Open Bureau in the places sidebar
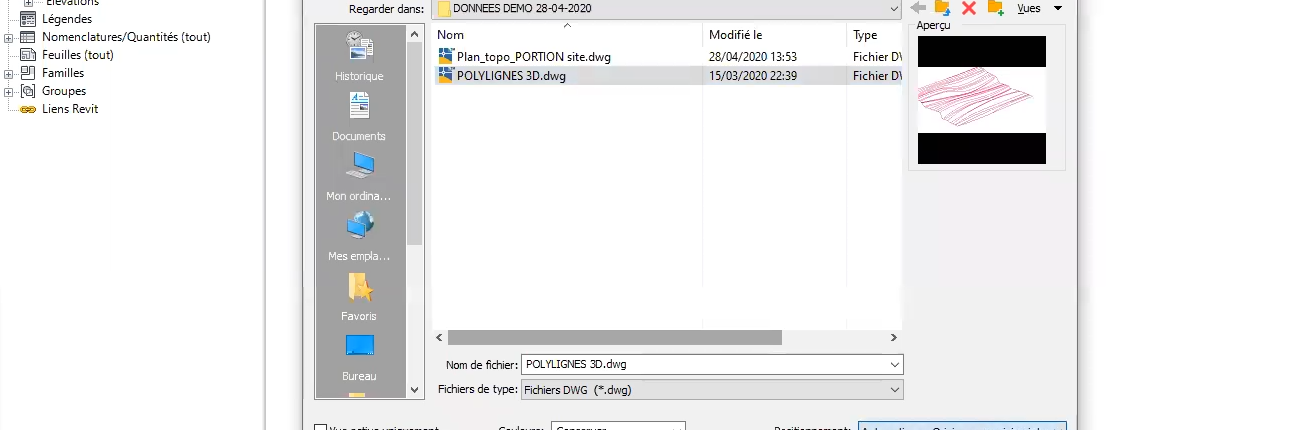Image resolution: width=1300 pixels, height=430 pixels. coord(359,356)
